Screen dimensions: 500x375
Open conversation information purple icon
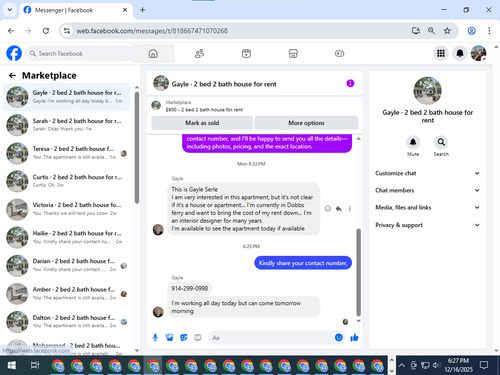tap(350, 83)
